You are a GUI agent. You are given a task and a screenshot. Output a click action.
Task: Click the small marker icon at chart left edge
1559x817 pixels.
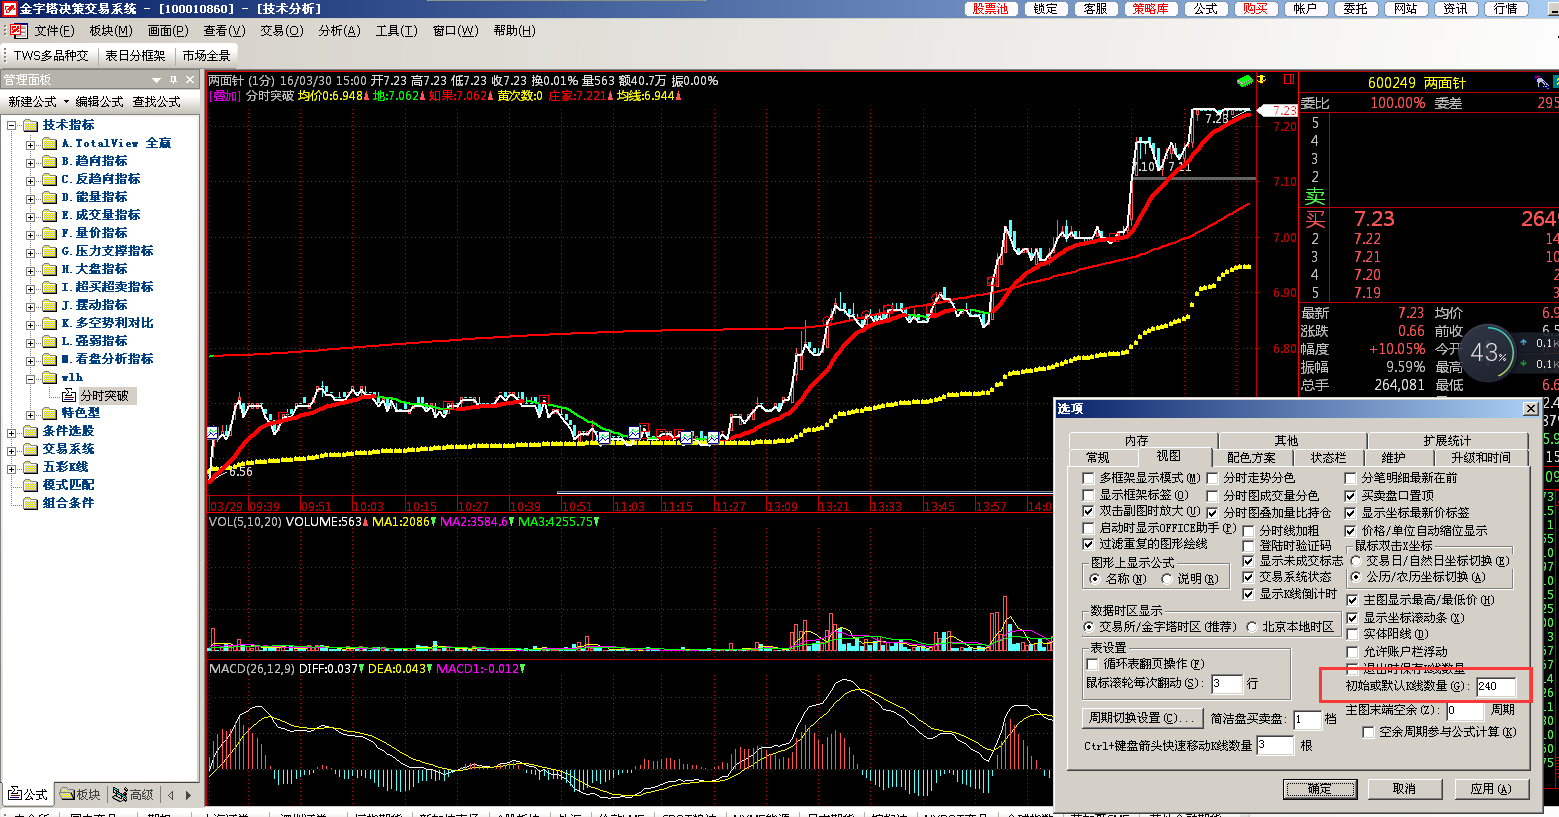coord(213,433)
